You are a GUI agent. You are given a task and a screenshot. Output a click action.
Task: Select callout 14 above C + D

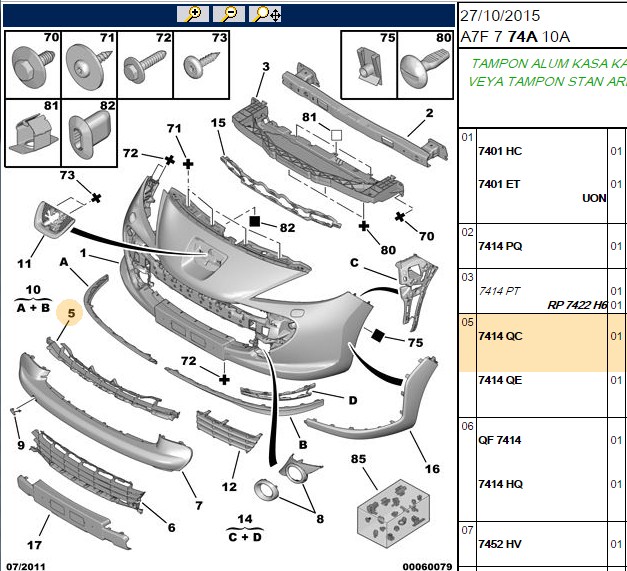pyautogui.click(x=245, y=519)
